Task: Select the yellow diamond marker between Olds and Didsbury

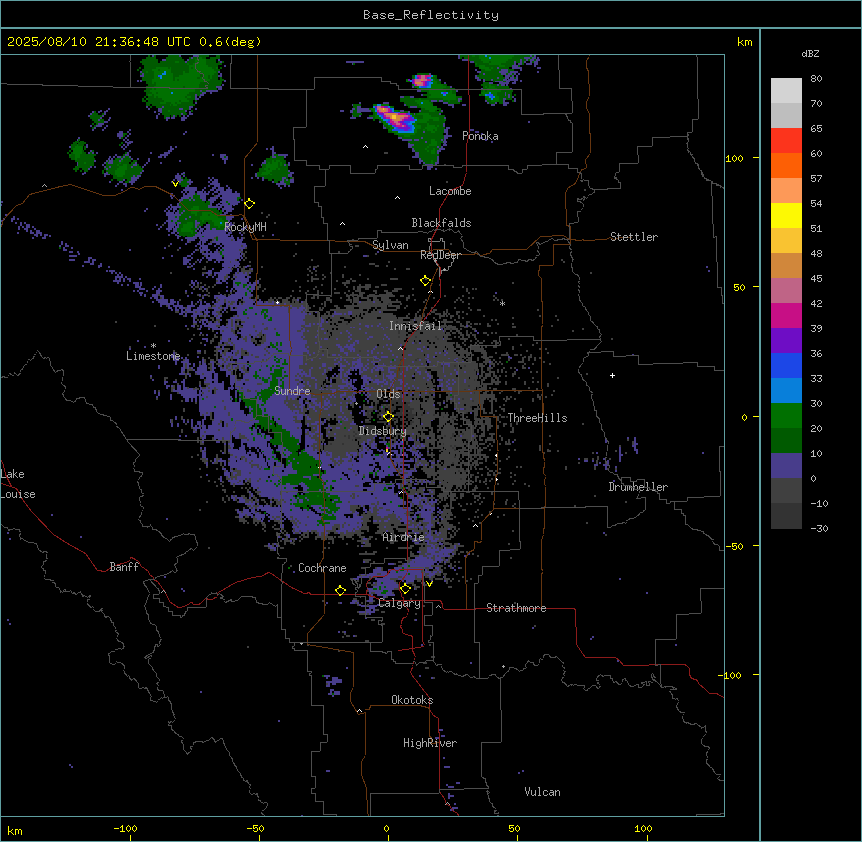Action: click(389, 417)
